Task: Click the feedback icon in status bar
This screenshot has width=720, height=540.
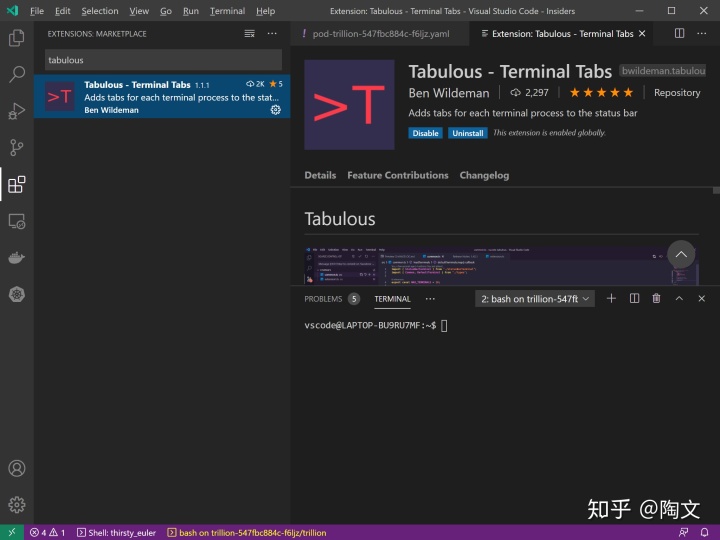Action: pyautogui.click(x=684, y=533)
